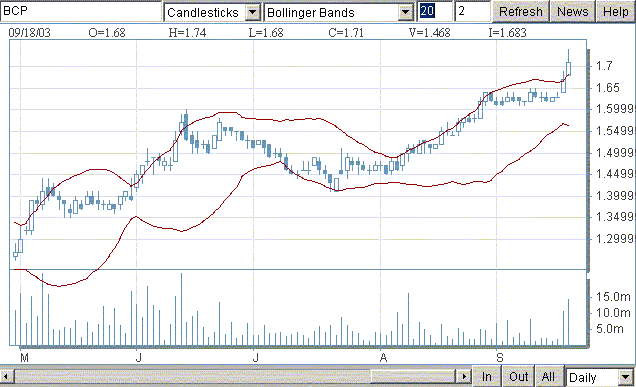The width and height of the screenshot is (636, 387).
Task: Open the Bollinger Bands indicator dropdown arrow
Action: pos(405,12)
